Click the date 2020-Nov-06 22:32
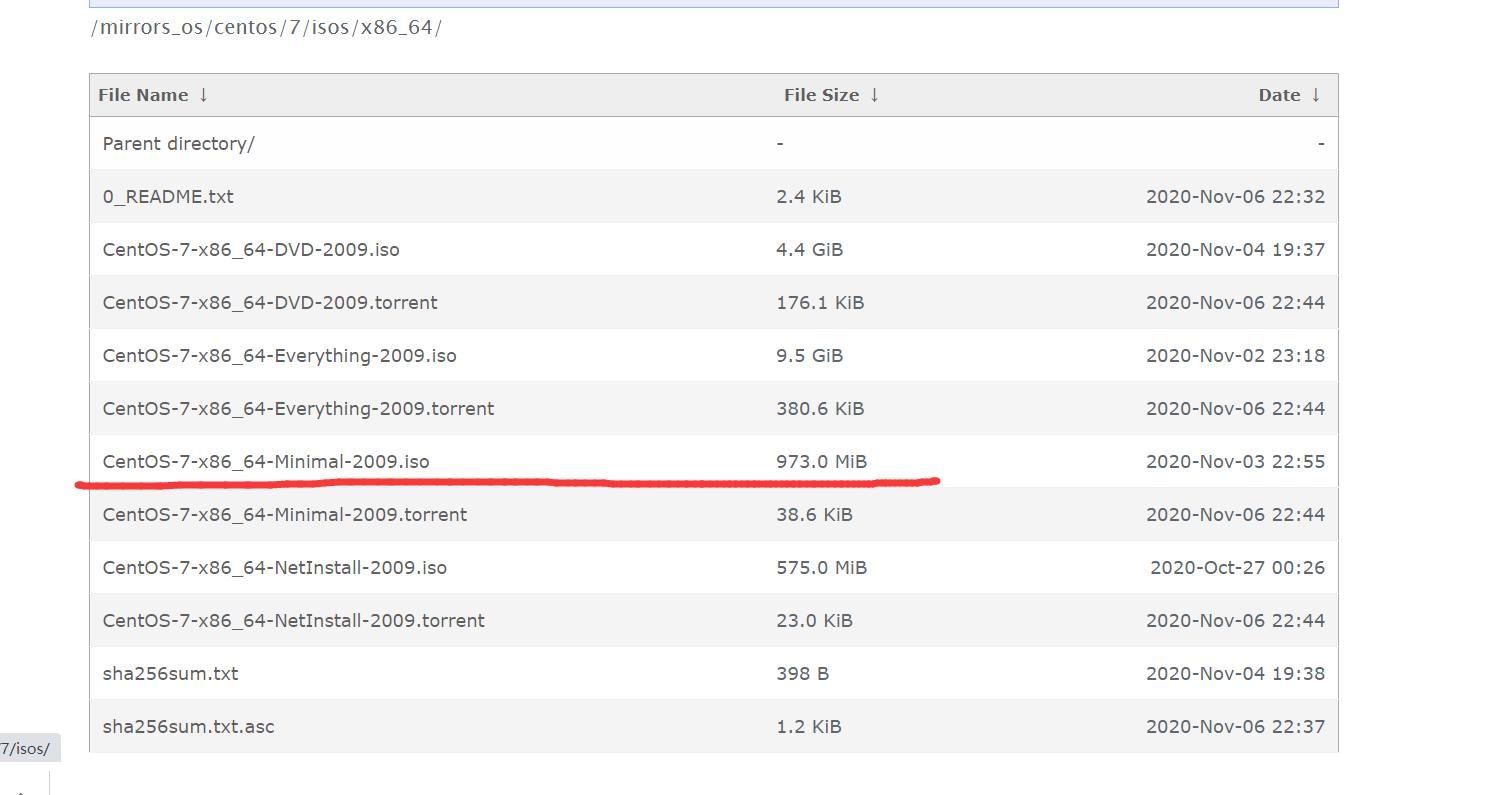The image size is (1492, 795). coord(1236,197)
